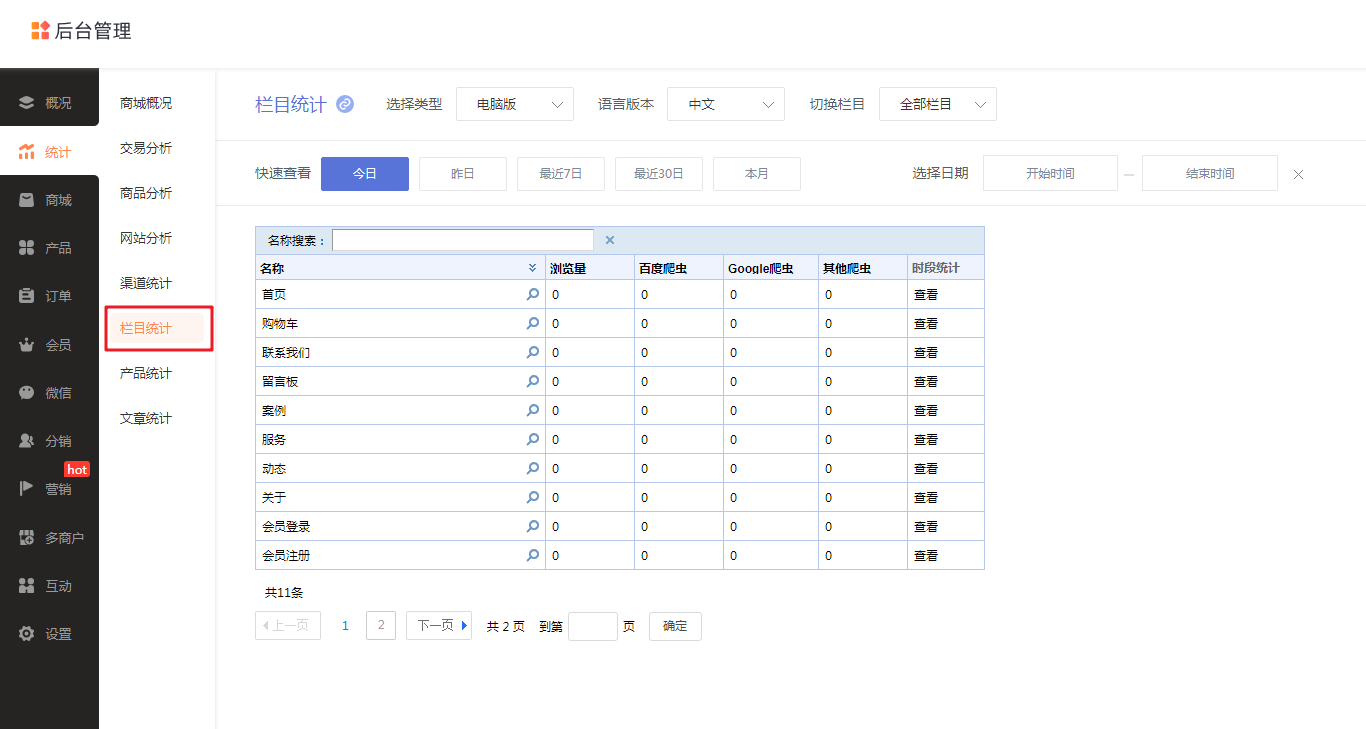Go to page 2 of results
The width and height of the screenshot is (1366, 729).
381,626
